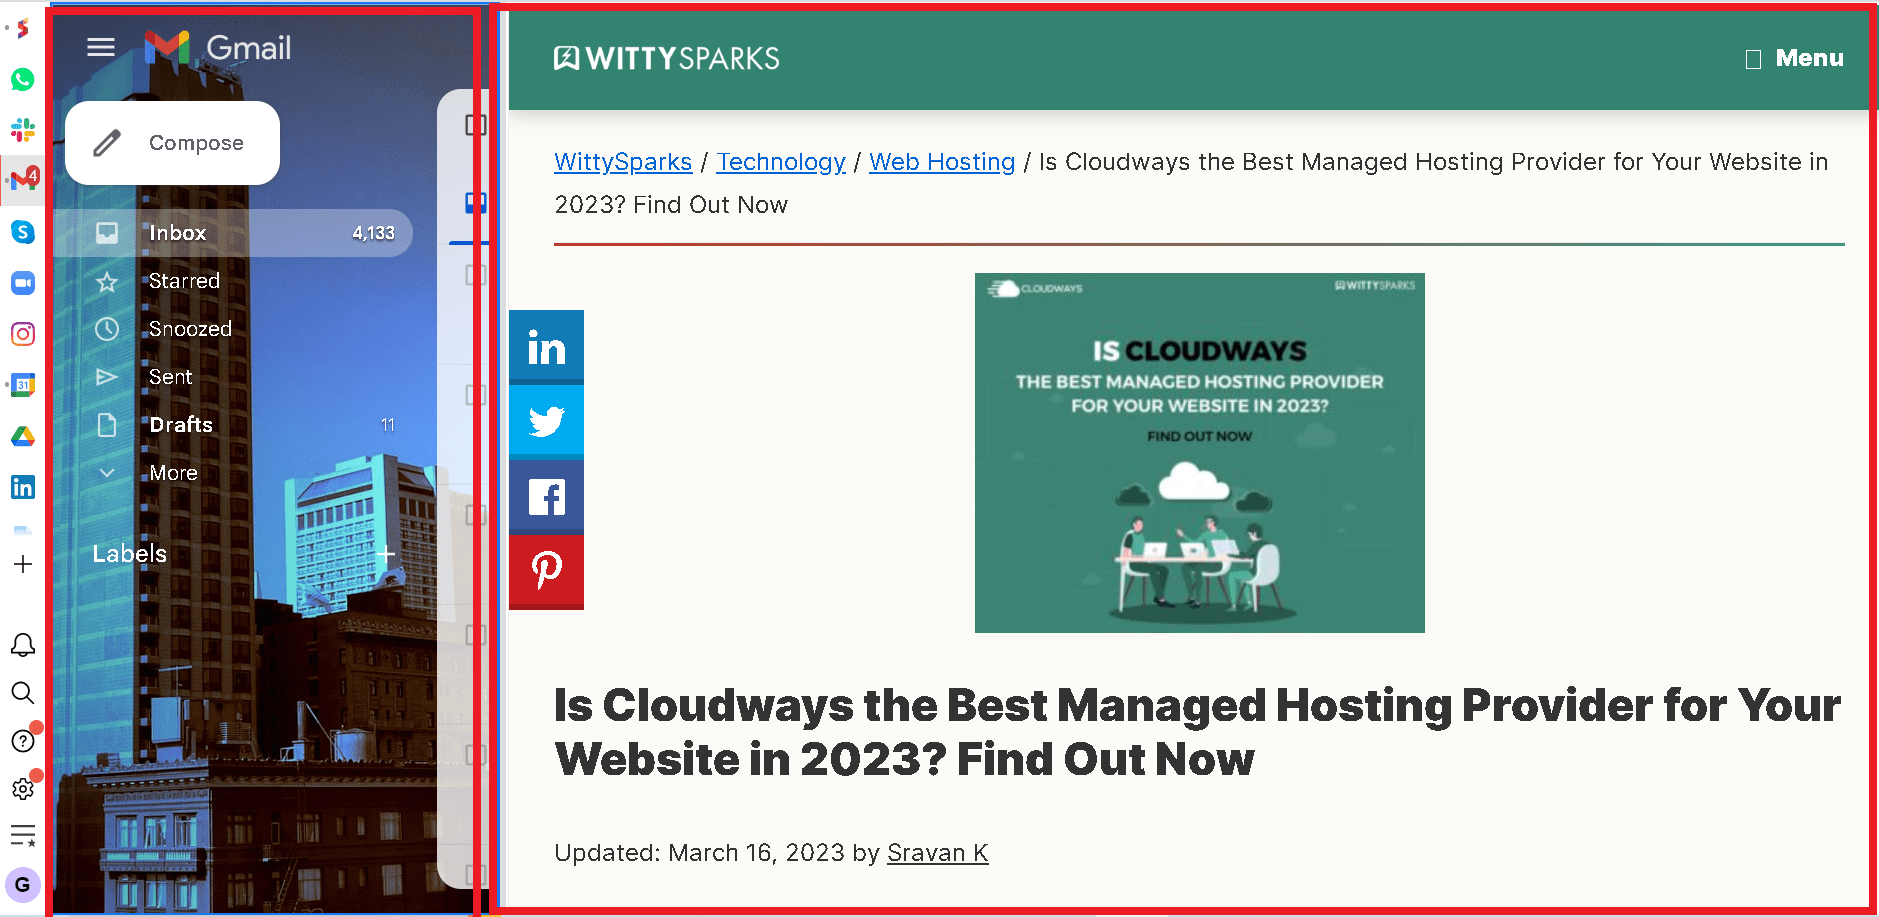Viewport: 1879px width, 917px height.
Task: Follow the Web Hosting breadcrumb link
Action: [942, 162]
